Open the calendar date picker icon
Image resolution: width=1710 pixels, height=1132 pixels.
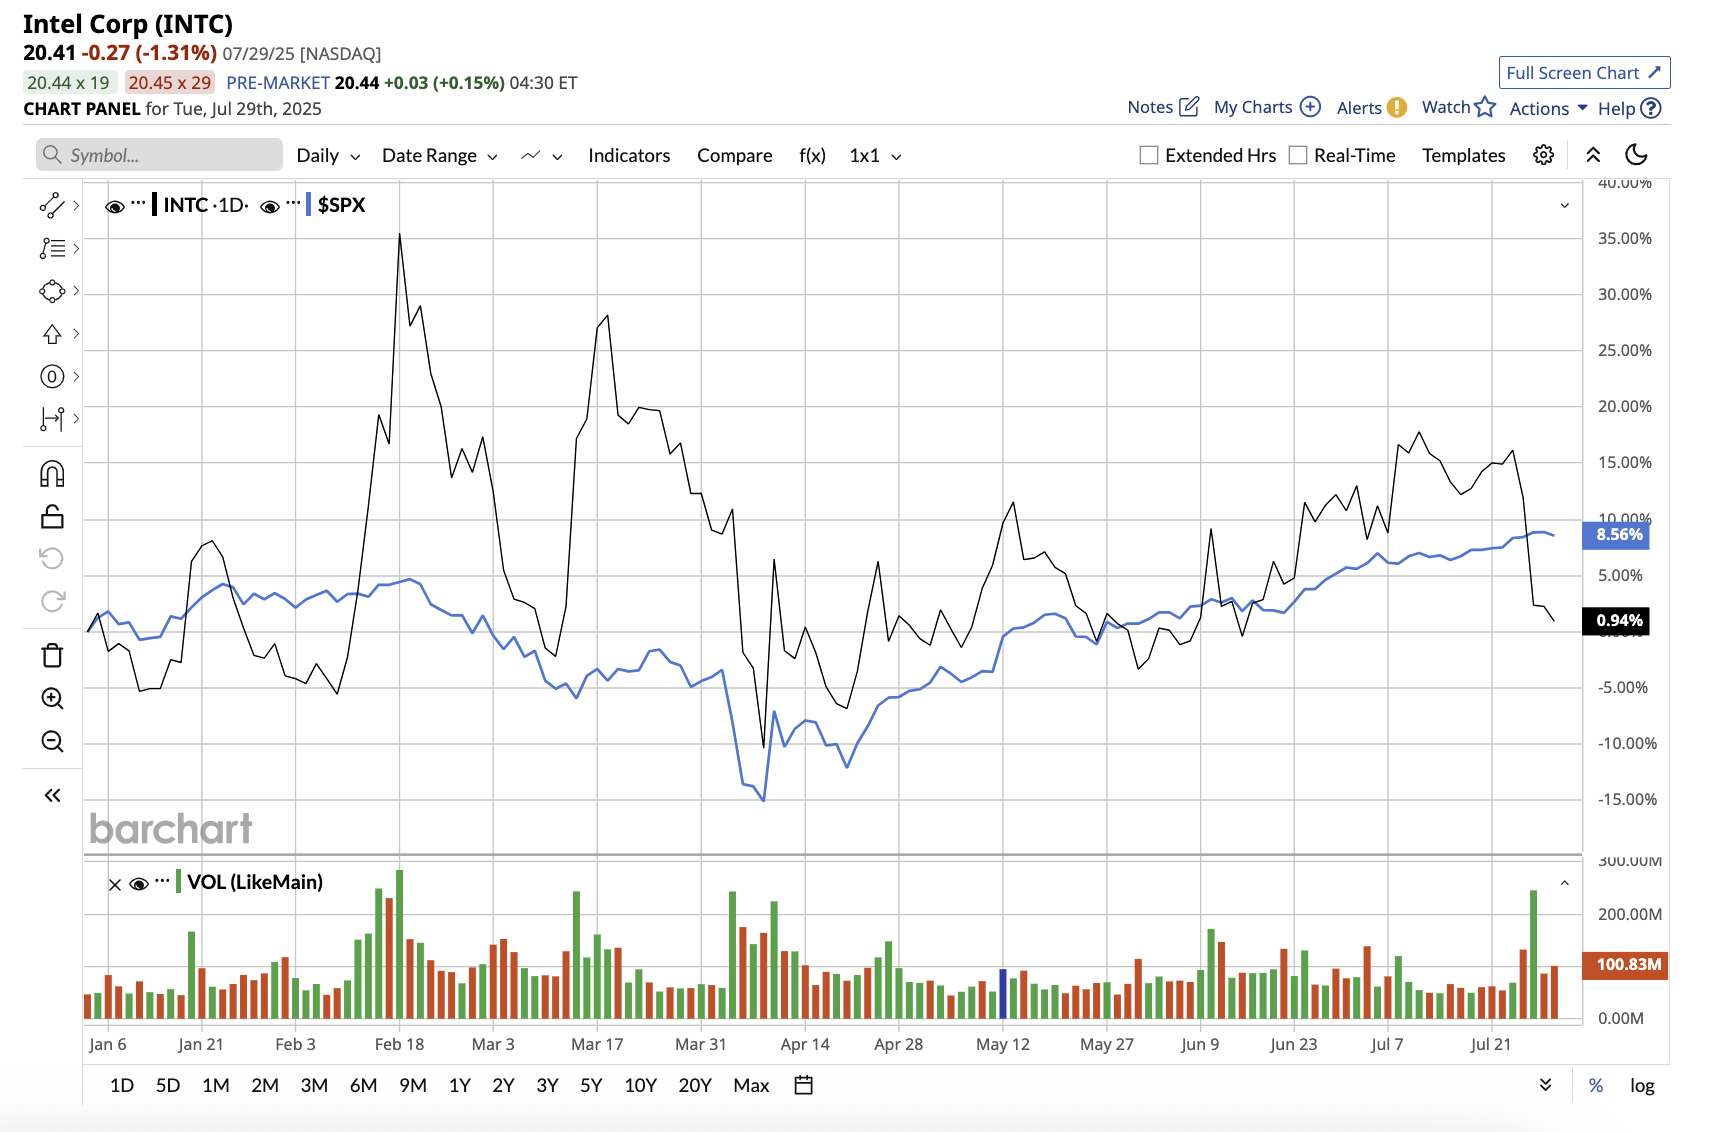click(x=803, y=1085)
